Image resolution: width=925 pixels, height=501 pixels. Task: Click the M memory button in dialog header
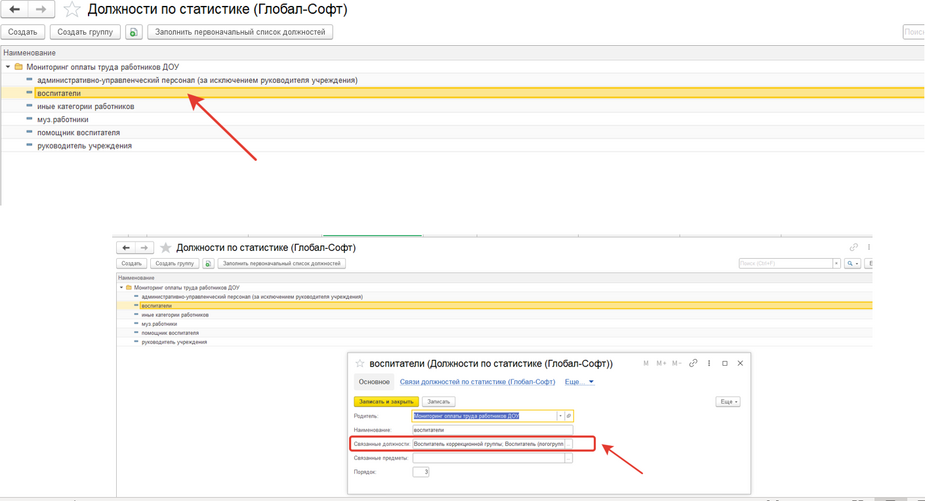[x=646, y=363]
